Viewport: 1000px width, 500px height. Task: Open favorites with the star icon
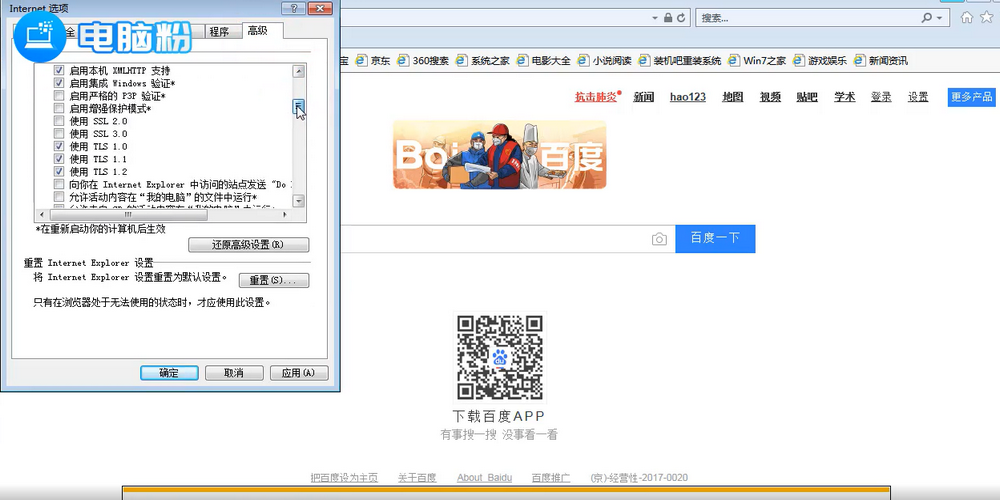[985, 18]
